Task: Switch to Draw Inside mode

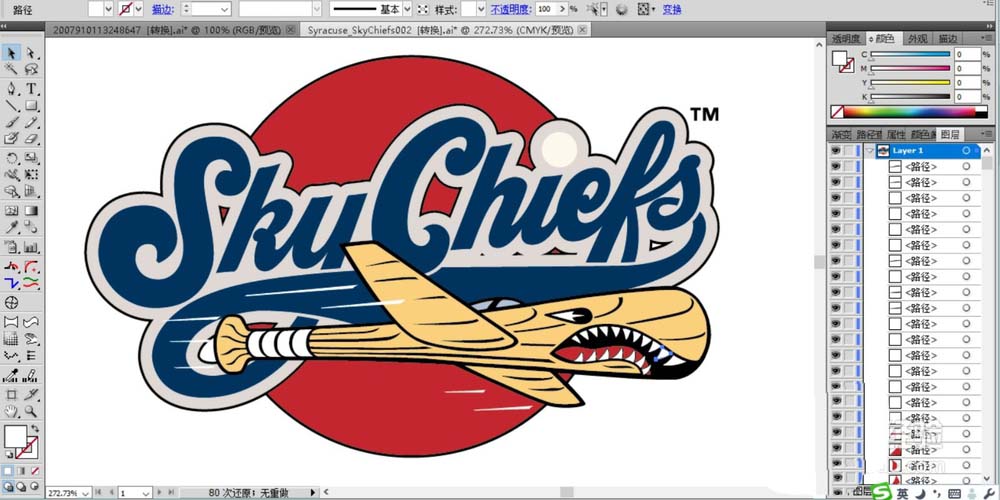Action: [x=34, y=486]
